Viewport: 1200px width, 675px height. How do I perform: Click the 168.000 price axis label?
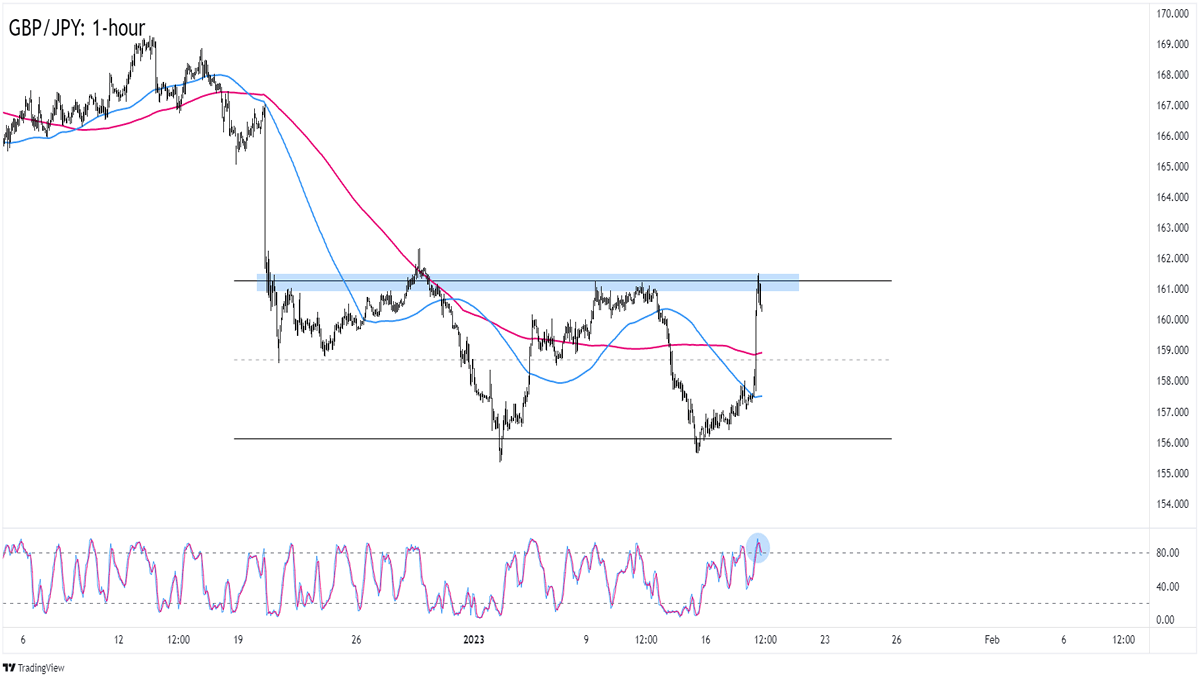1171,75
